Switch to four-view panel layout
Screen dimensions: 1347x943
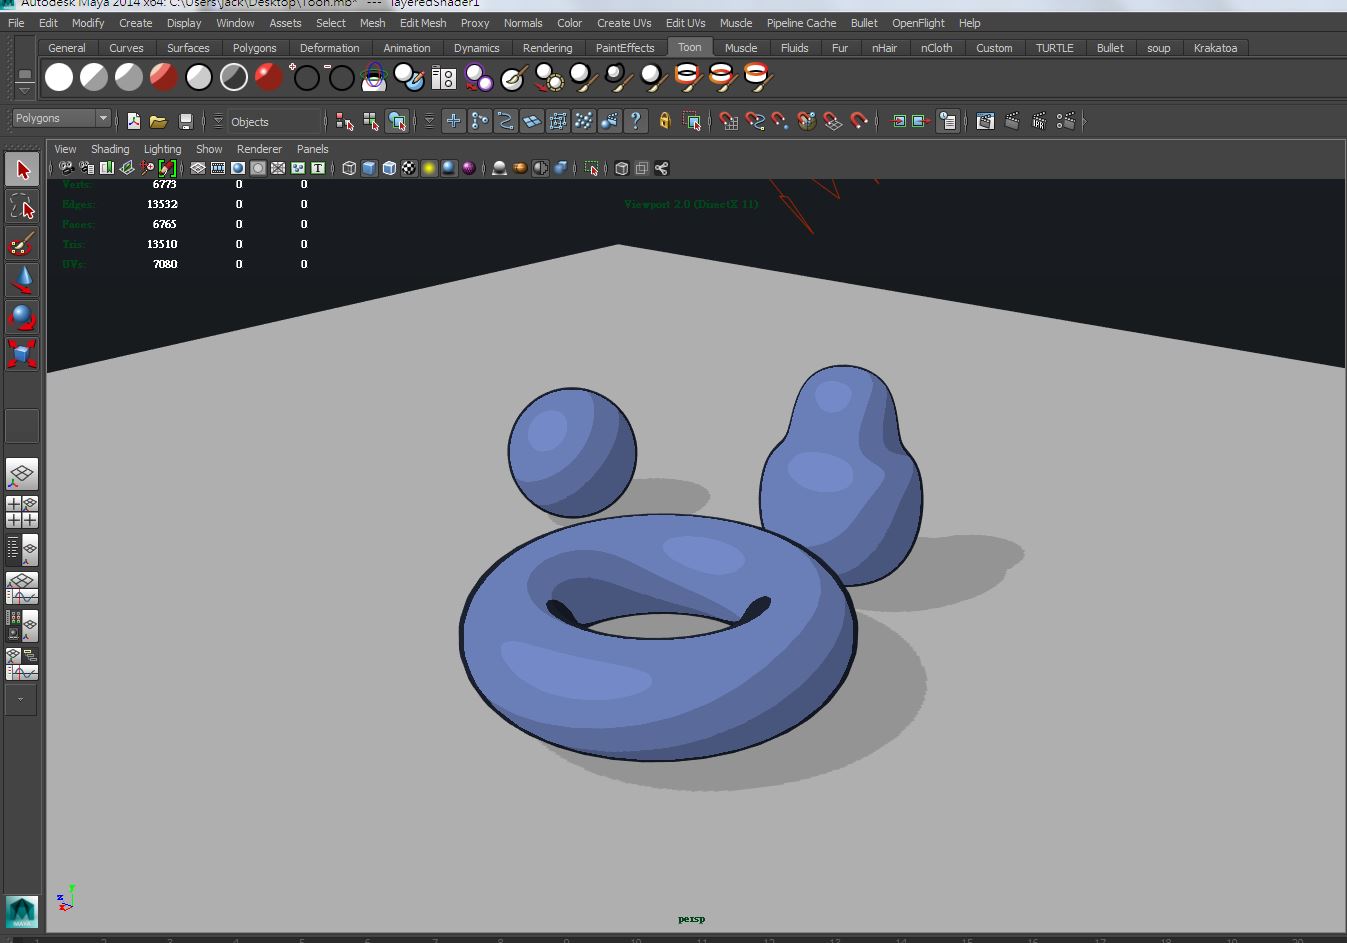(x=22, y=512)
